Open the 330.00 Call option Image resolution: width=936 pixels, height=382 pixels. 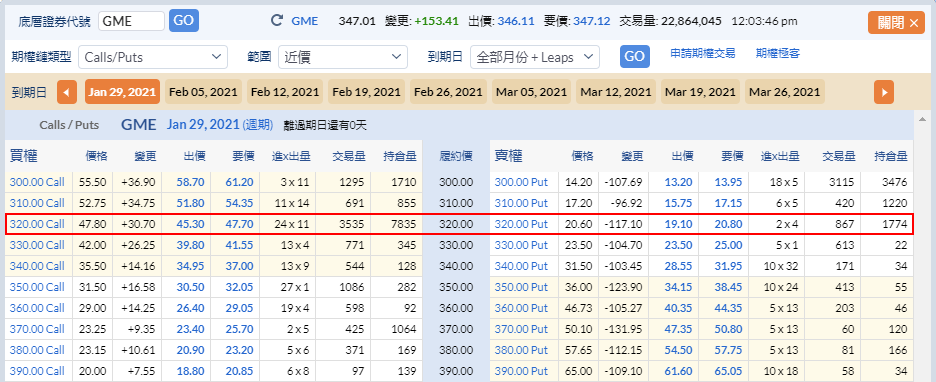point(37,245)
